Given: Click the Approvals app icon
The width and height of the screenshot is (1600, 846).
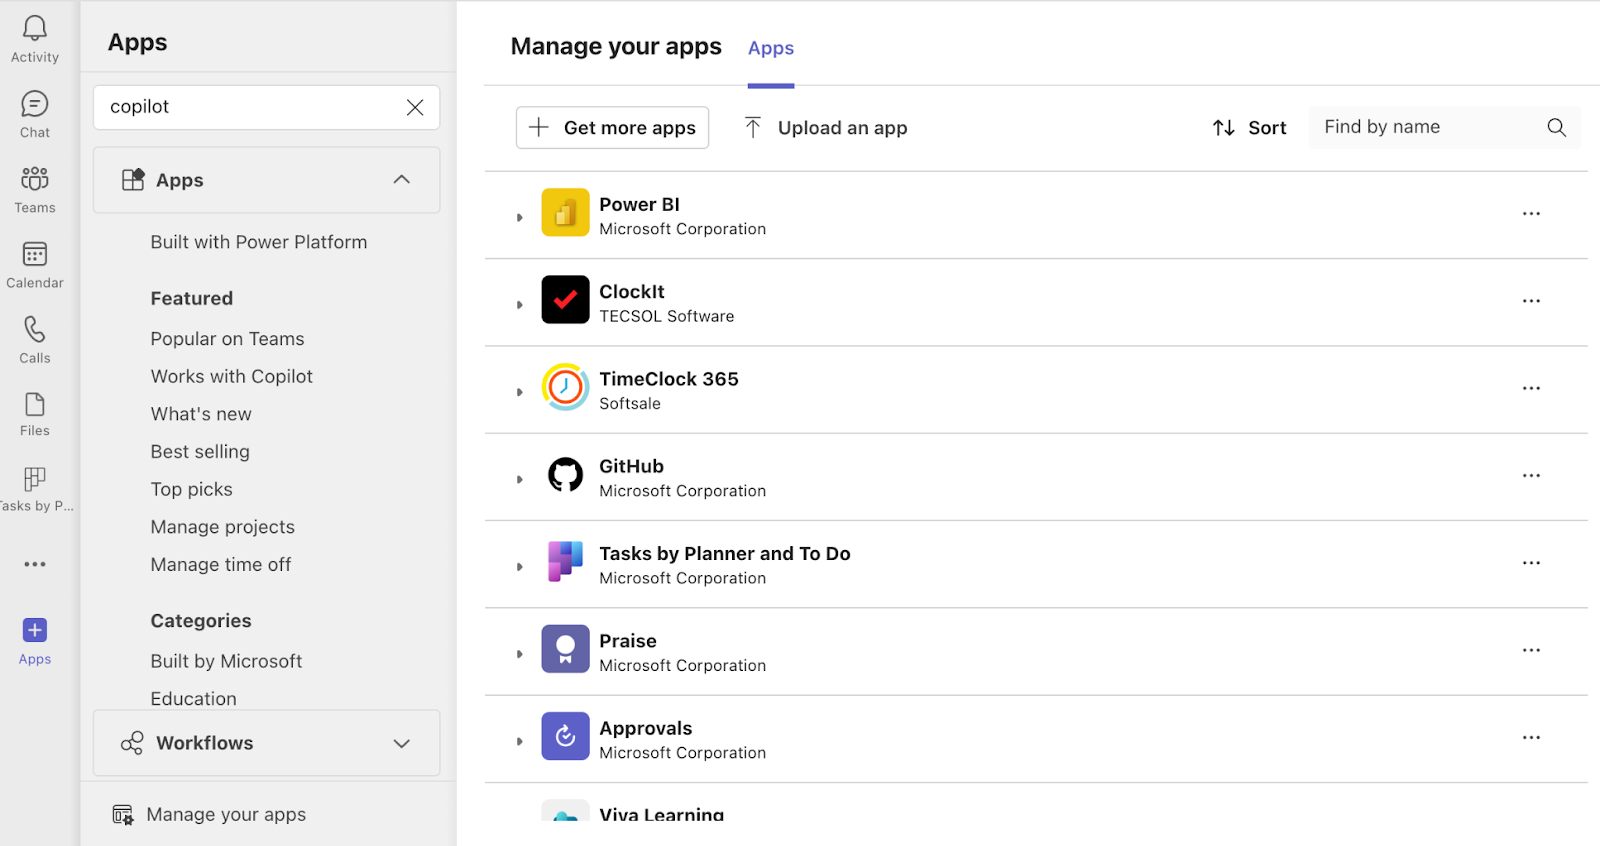Looking at the screenshot, I should point(565,736).
